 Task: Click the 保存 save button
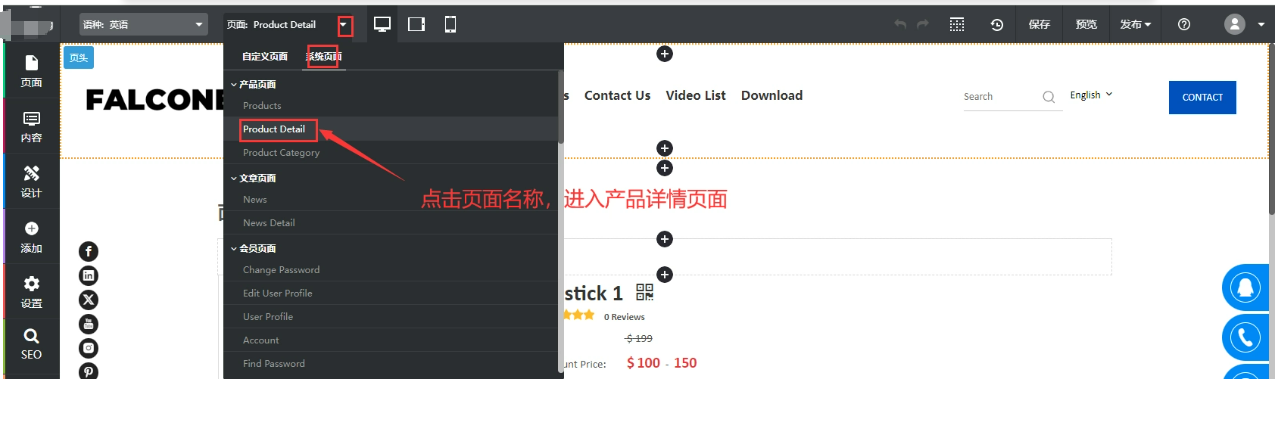(1039, 24)
